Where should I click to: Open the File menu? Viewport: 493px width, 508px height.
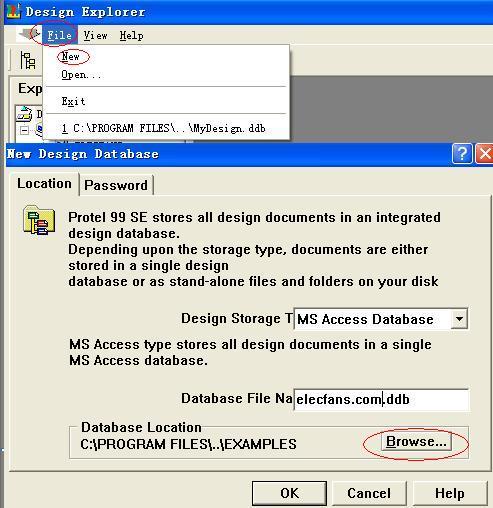pyautogui.click(x=59, y=35)
